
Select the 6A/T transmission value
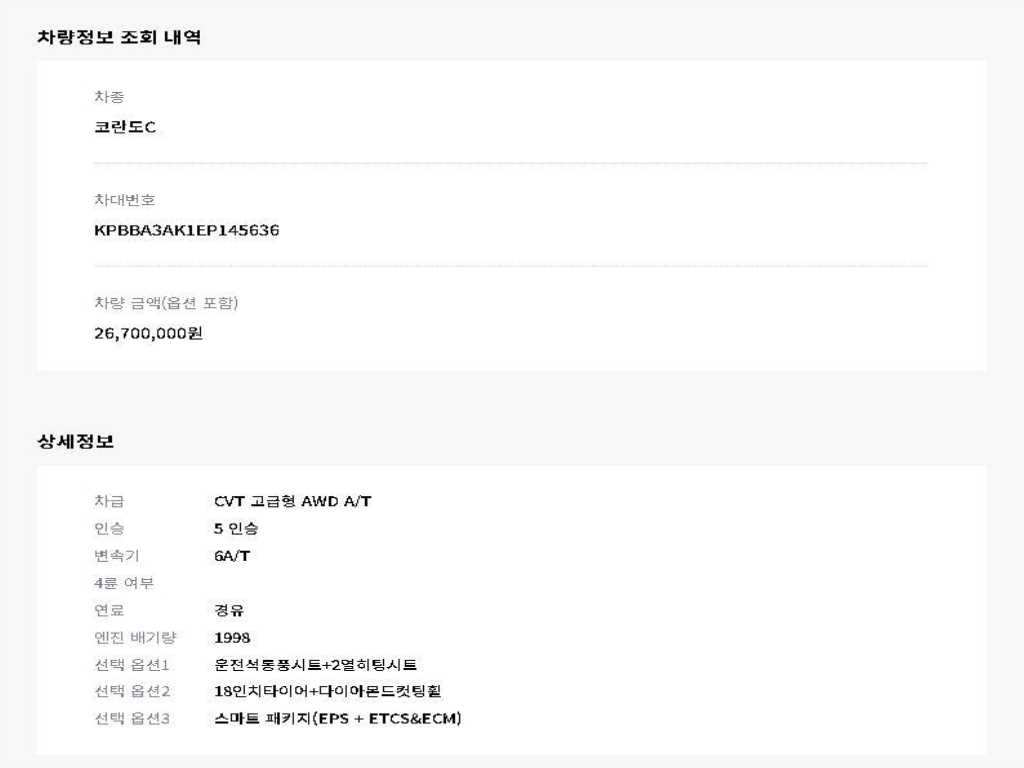[232, 556]
